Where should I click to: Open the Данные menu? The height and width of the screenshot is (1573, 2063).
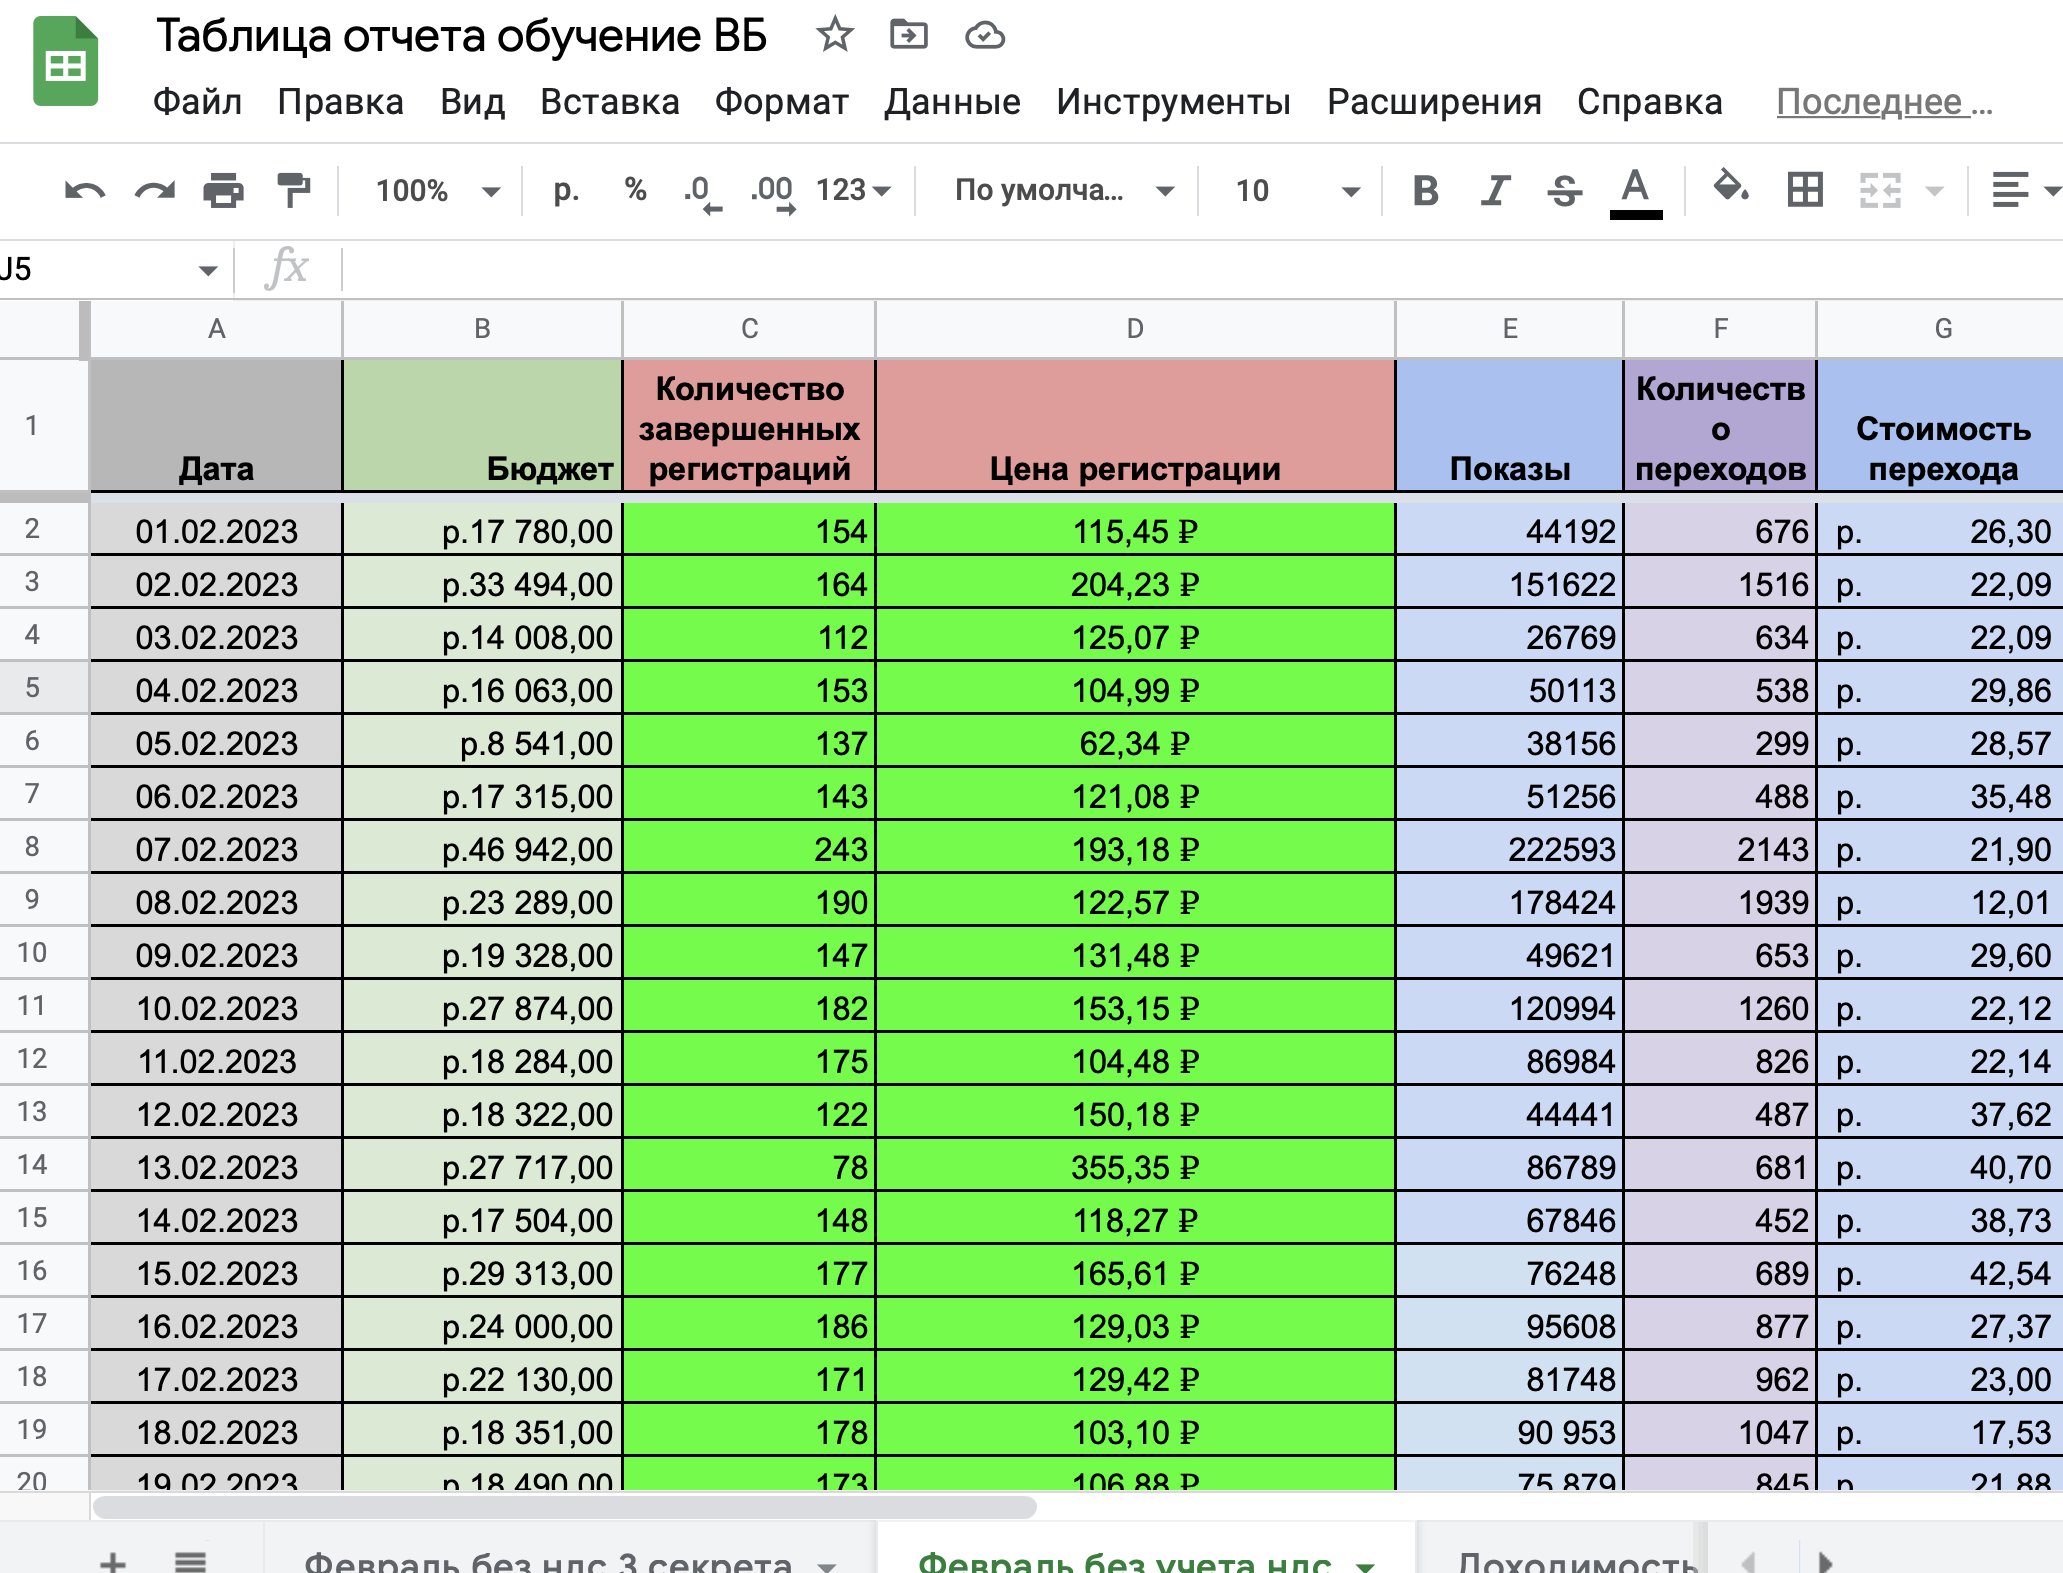point(952,102)
